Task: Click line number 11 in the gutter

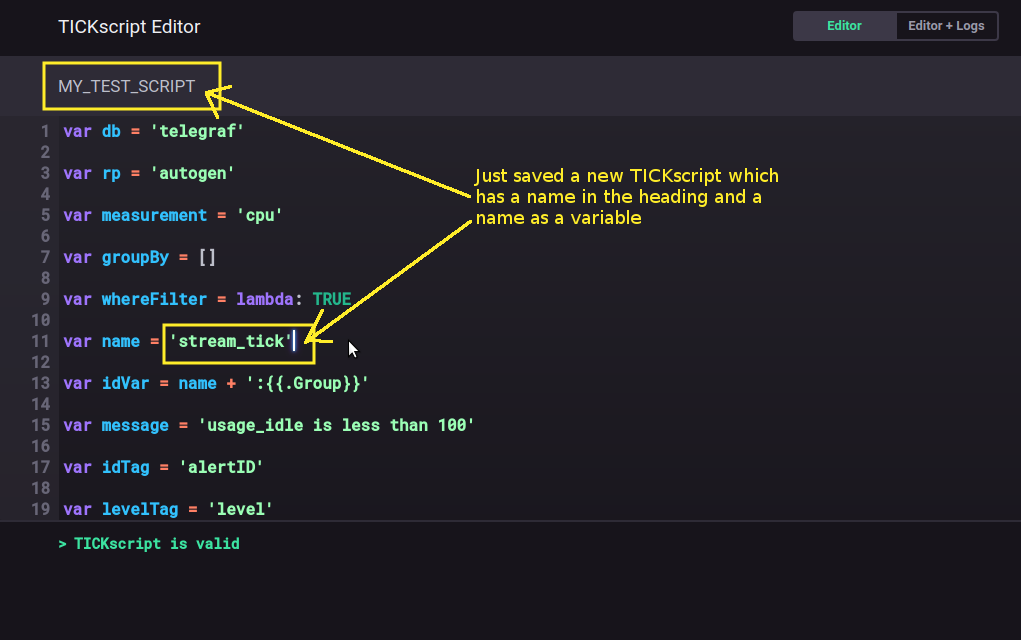Action: point(41,341)
